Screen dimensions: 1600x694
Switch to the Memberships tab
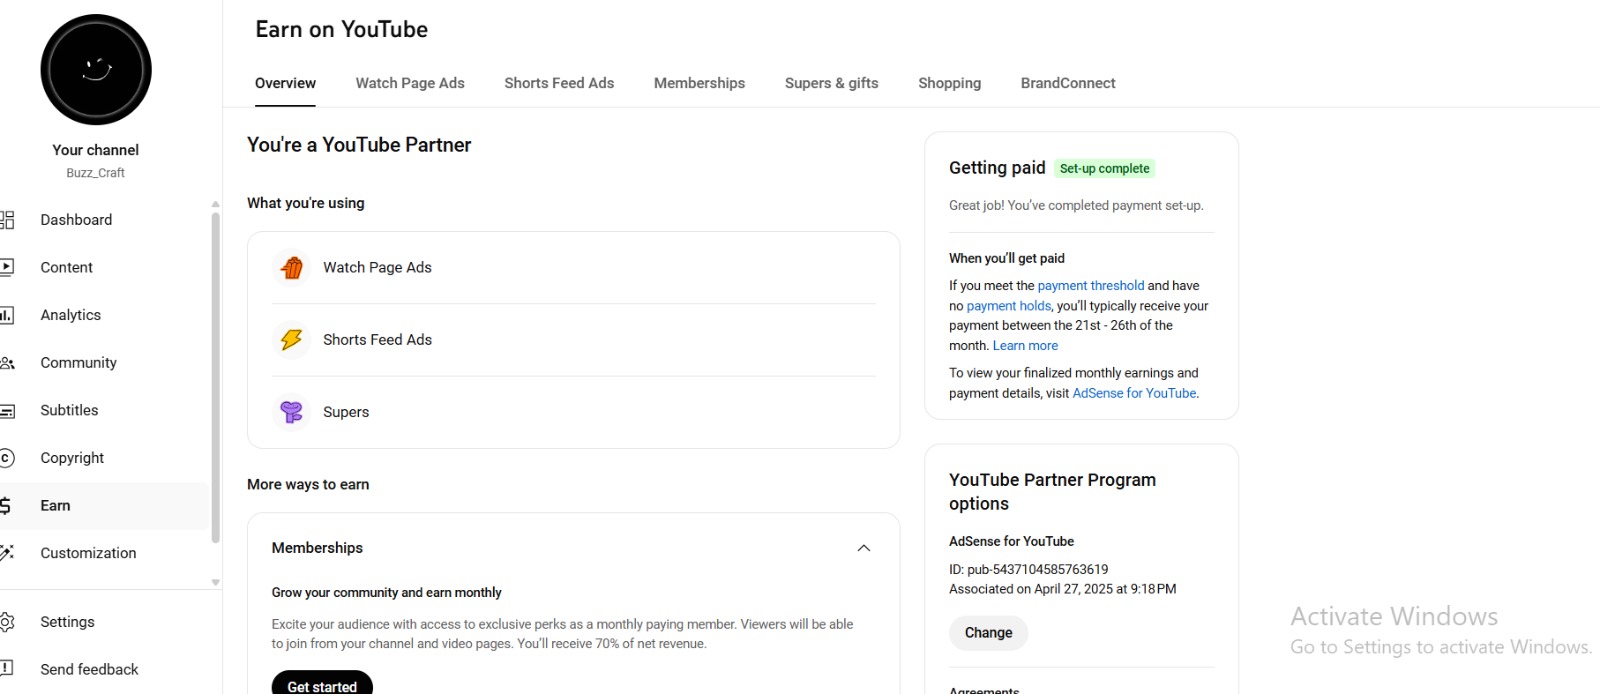tap(699, 83)
